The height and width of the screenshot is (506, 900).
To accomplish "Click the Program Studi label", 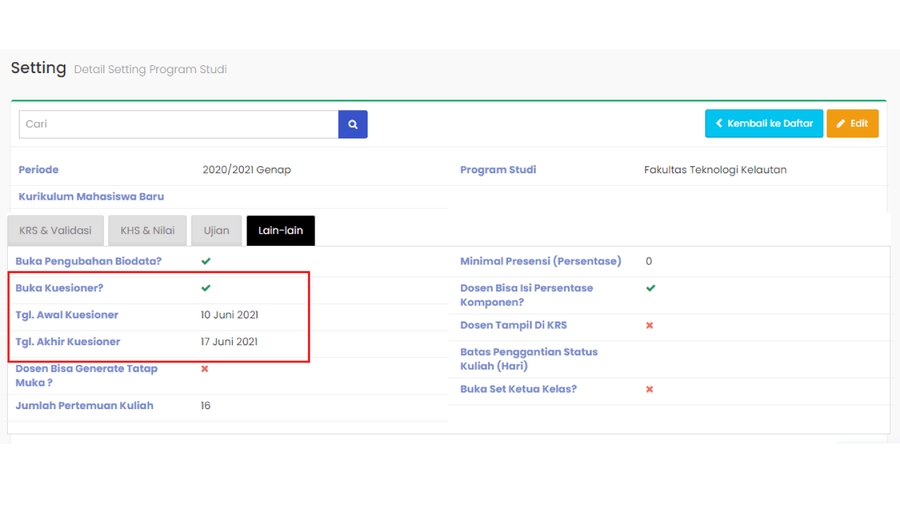I will [x=498, y=170].
